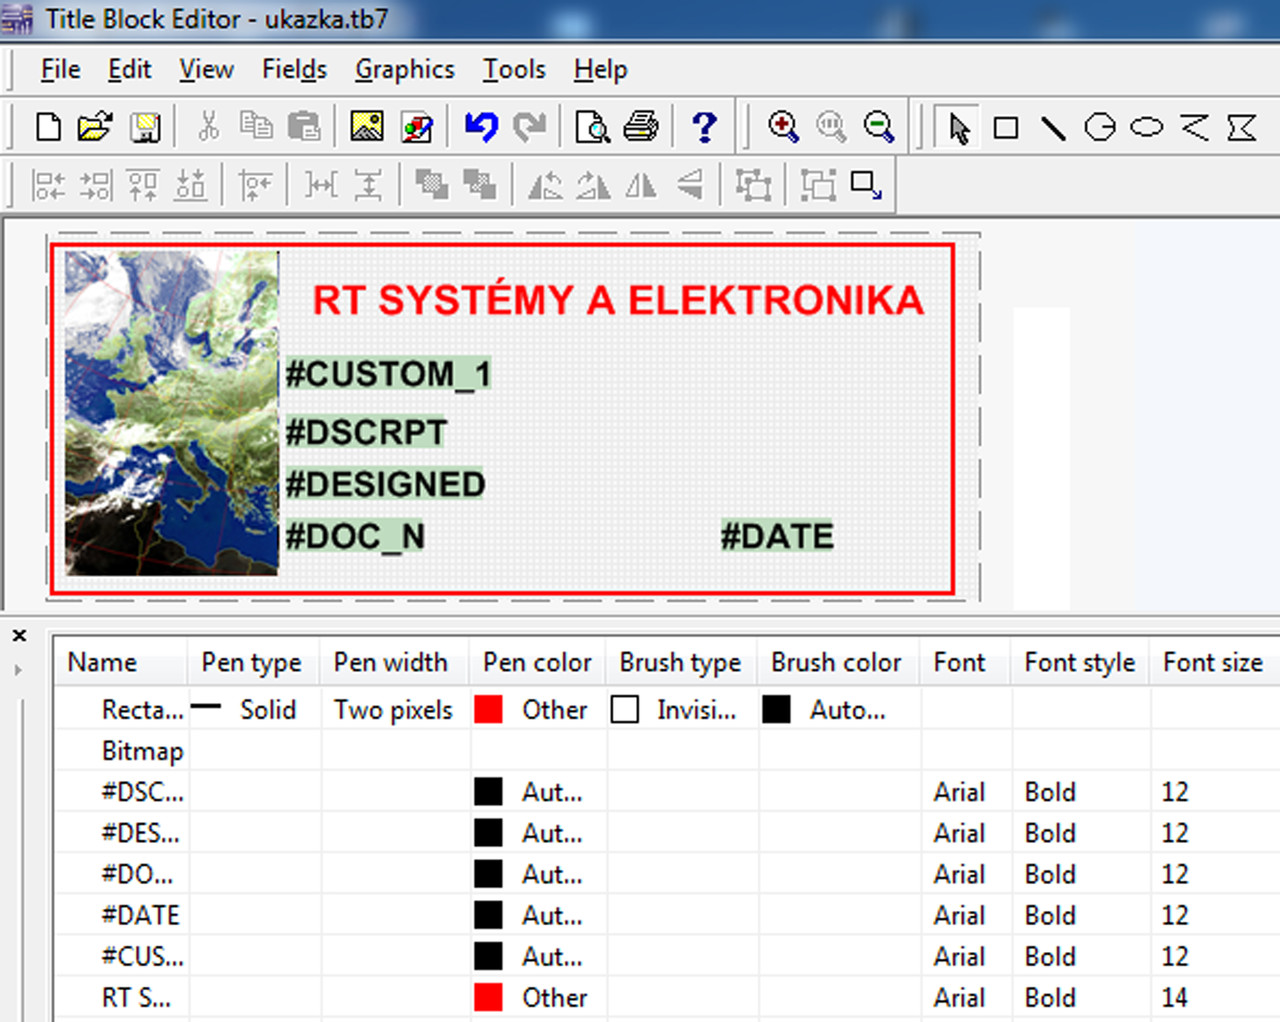Click the Copy icon in toolbar
This screenshot has width=1280, height=1022.
256,127
